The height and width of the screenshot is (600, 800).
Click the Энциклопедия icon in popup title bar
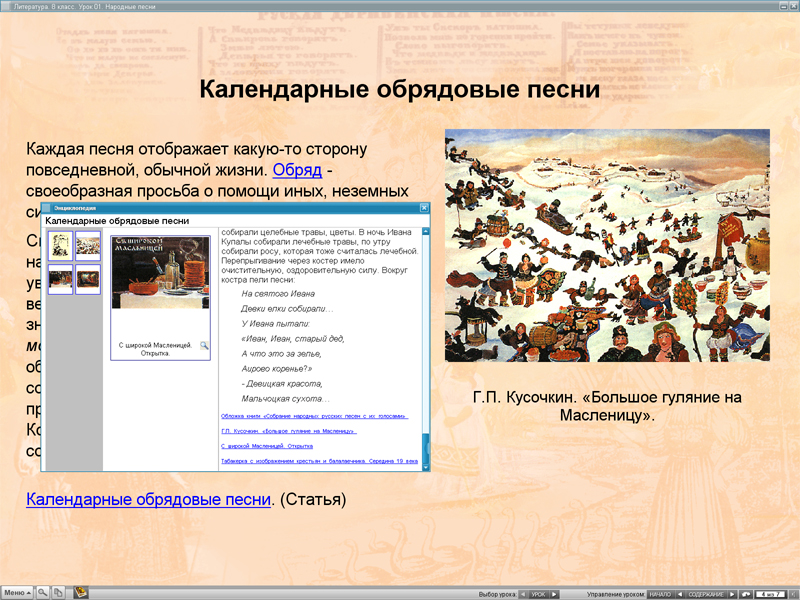click(45, 208)
